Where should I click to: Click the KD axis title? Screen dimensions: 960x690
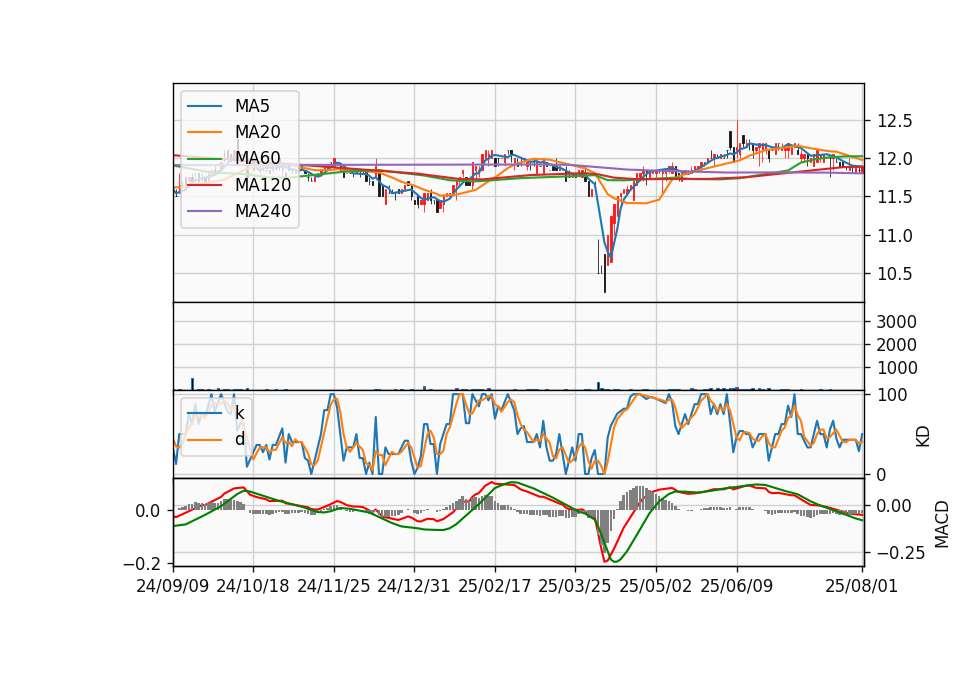coord(923,437)
